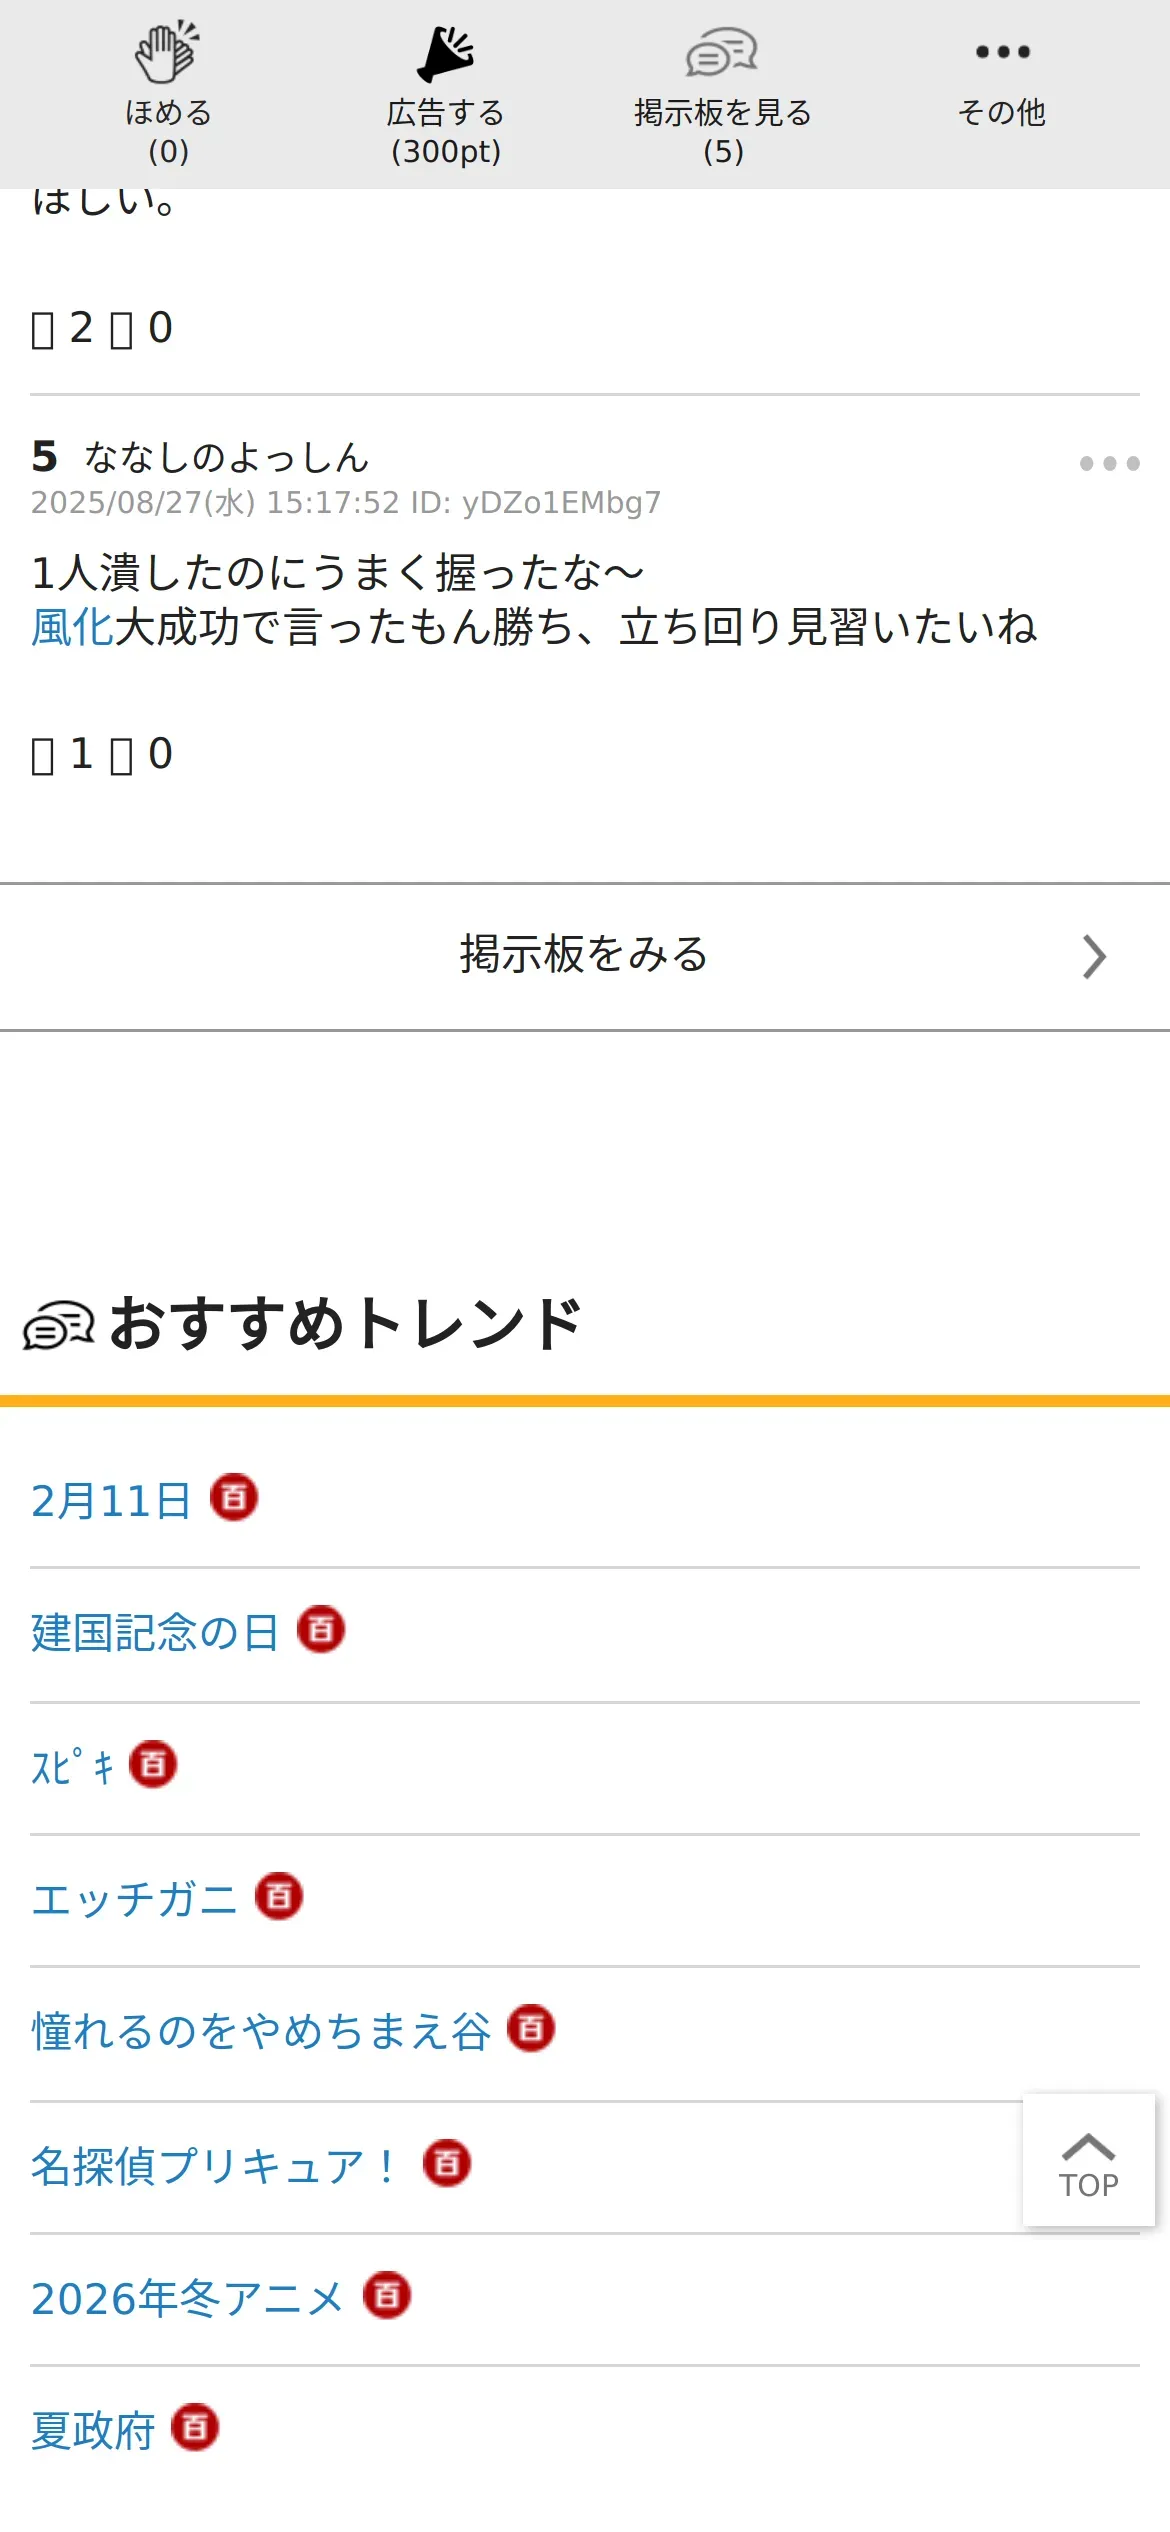Open the 憧れるのをやめちまえ谷 trend
Screen dimensions: 1170x2532
[261, 2031]
